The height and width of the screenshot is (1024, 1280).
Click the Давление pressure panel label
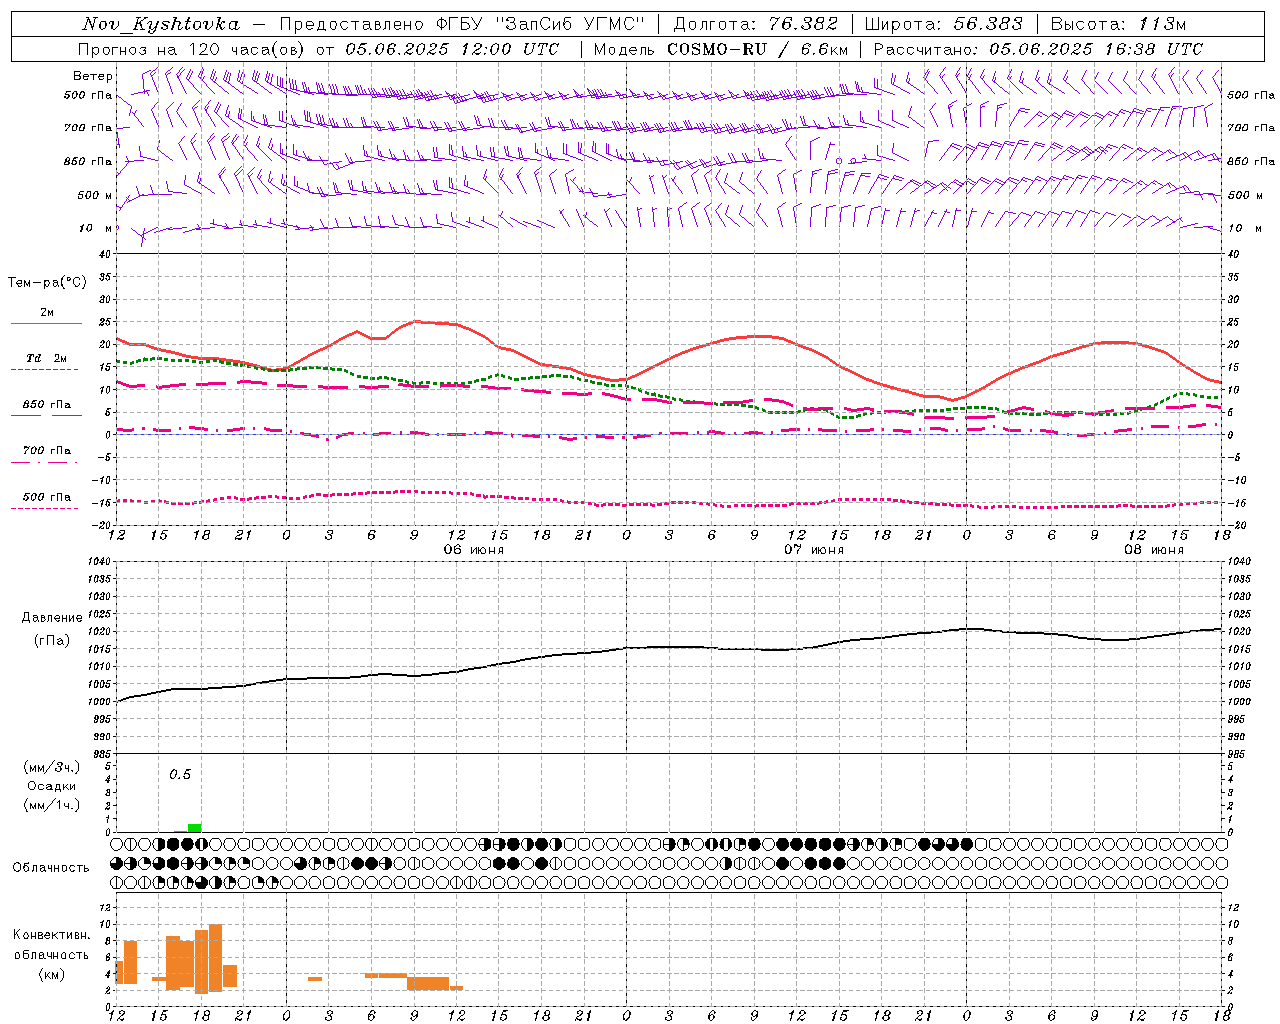tap(52, 618)
